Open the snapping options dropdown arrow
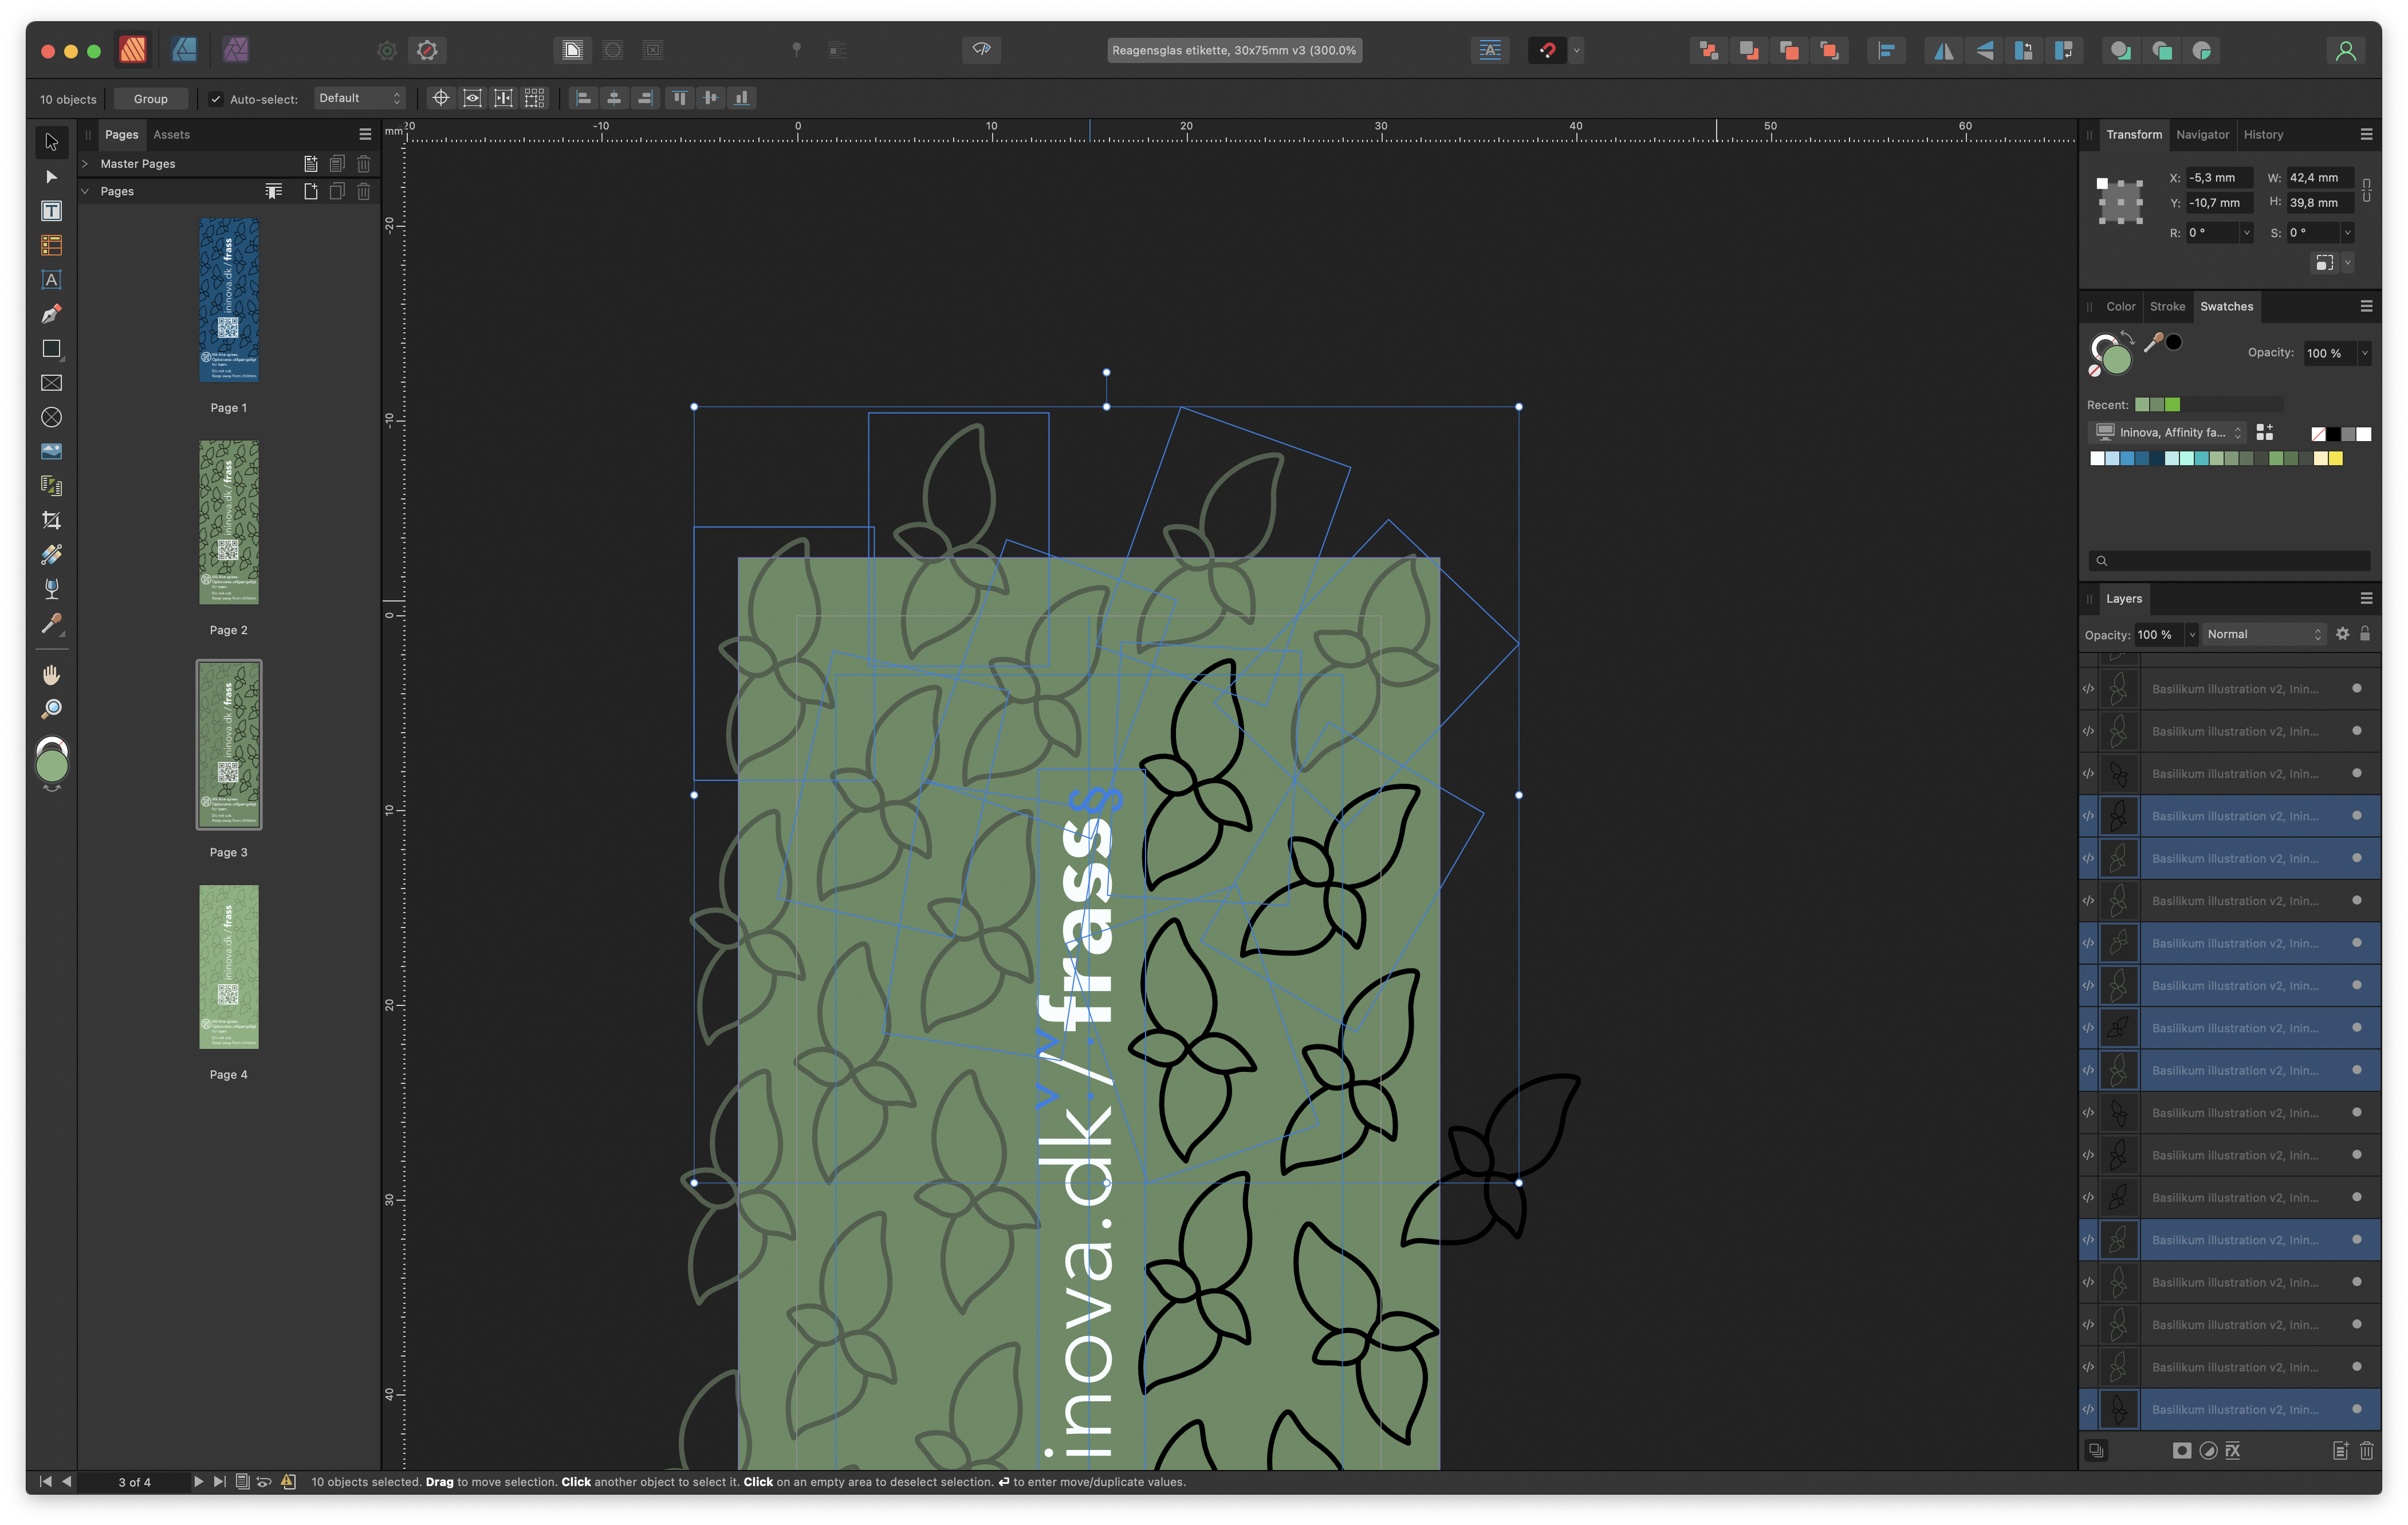The height and width of the screenshot is (1525, 2408). coord(1576,50)
